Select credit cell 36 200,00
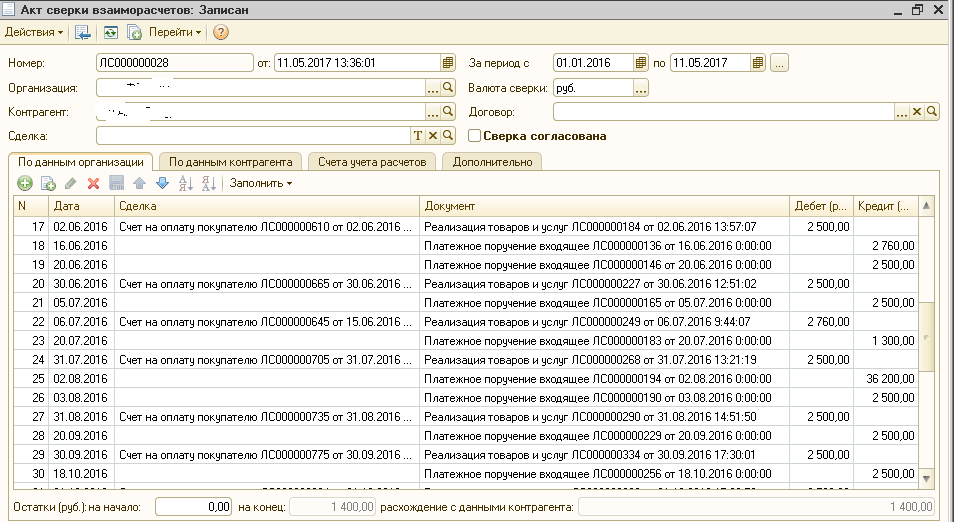Screen dimensions: 954x522 click(885, 378)
